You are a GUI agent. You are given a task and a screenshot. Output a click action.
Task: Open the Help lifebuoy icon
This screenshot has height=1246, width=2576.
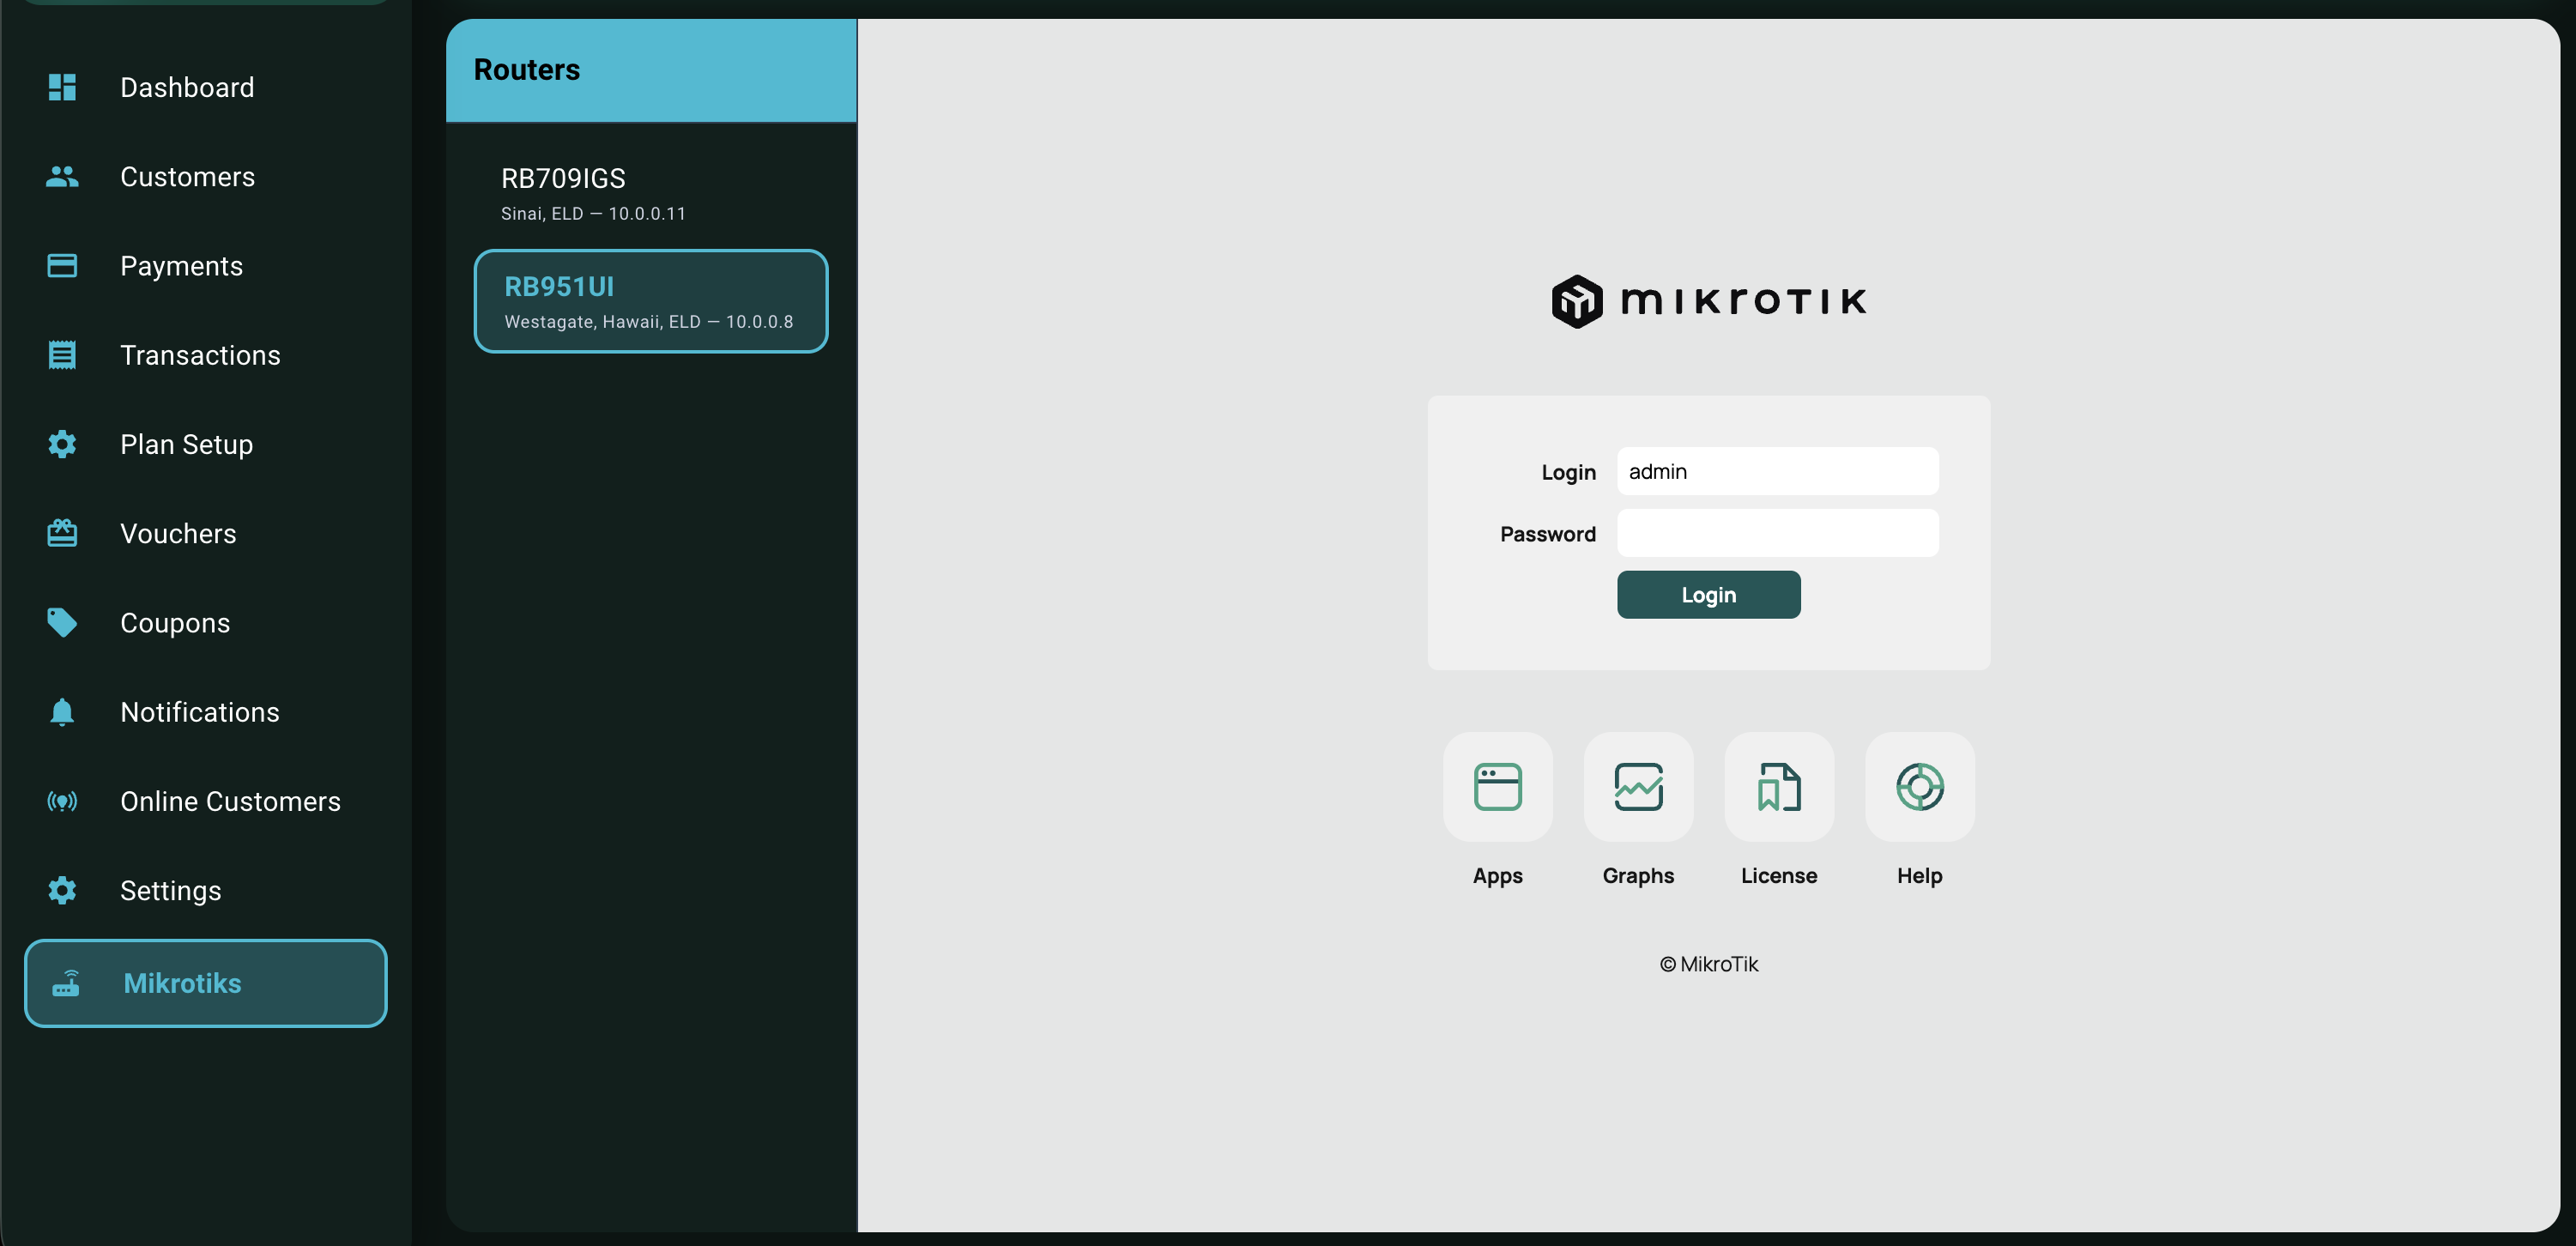coord(1919,787)
